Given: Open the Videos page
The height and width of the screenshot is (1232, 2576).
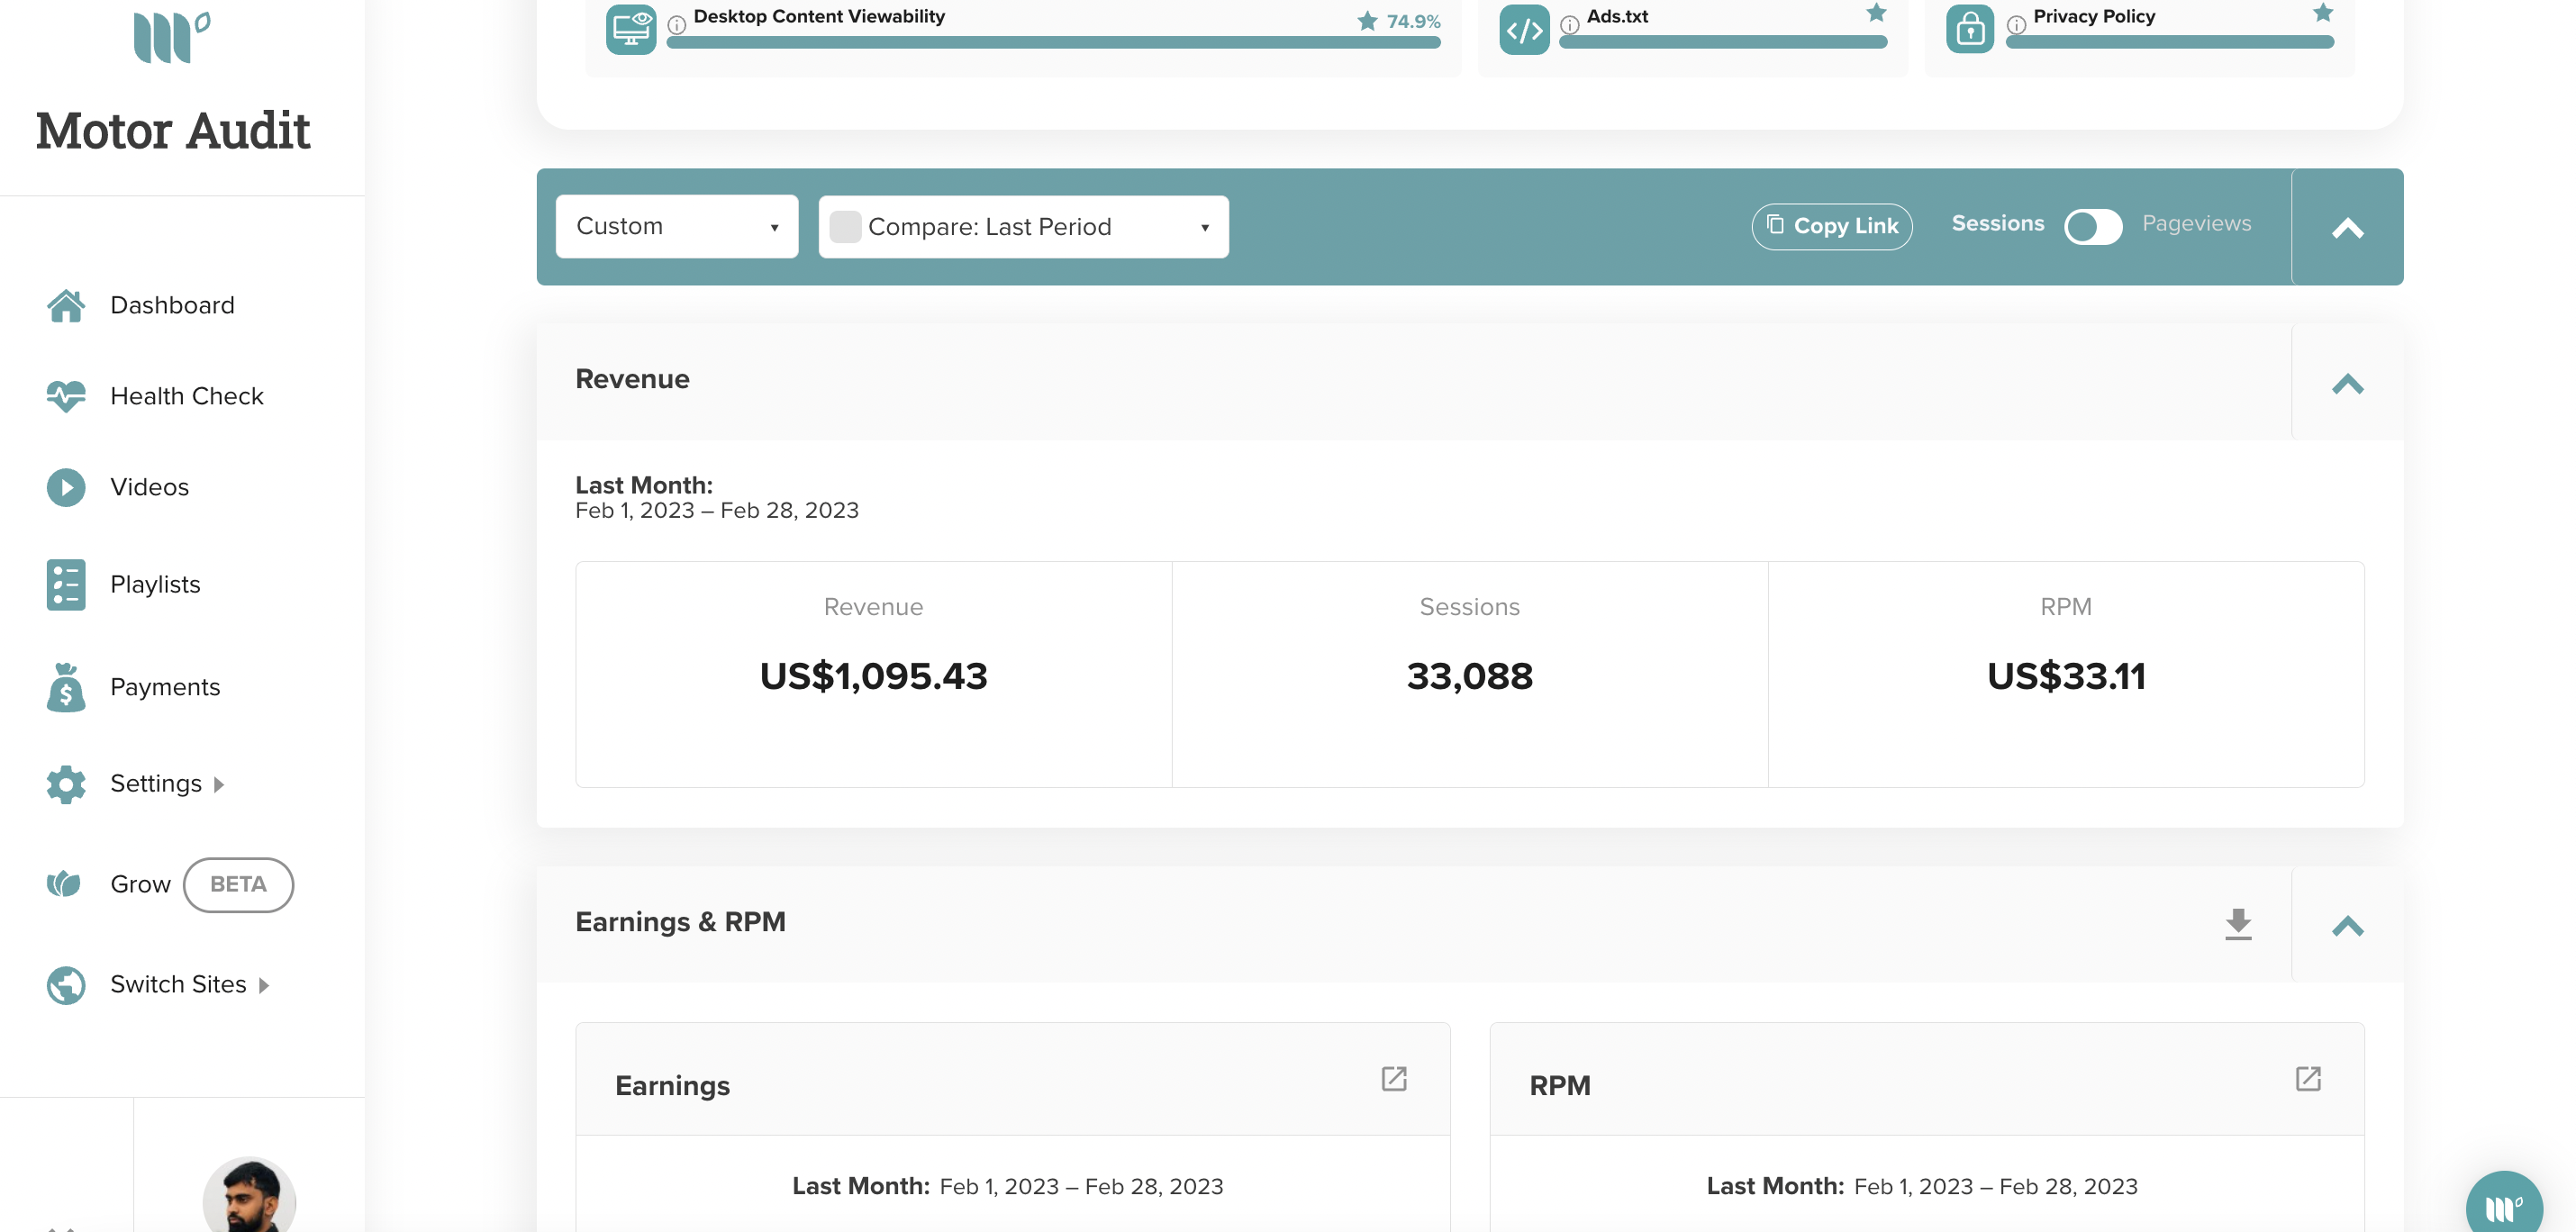Looking at the screenshot, I should click(149, 487).
